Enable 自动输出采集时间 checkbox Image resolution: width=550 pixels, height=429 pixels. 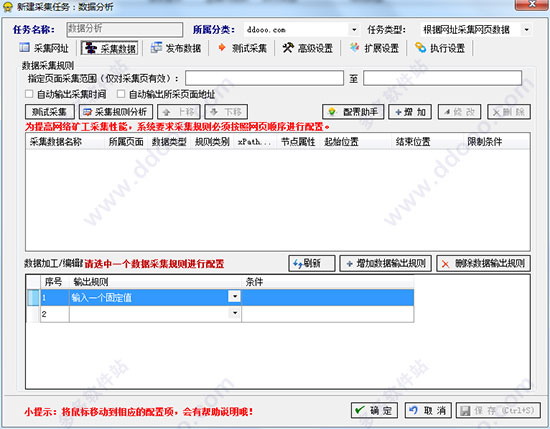pyautogui.click(x=29, y=94)
